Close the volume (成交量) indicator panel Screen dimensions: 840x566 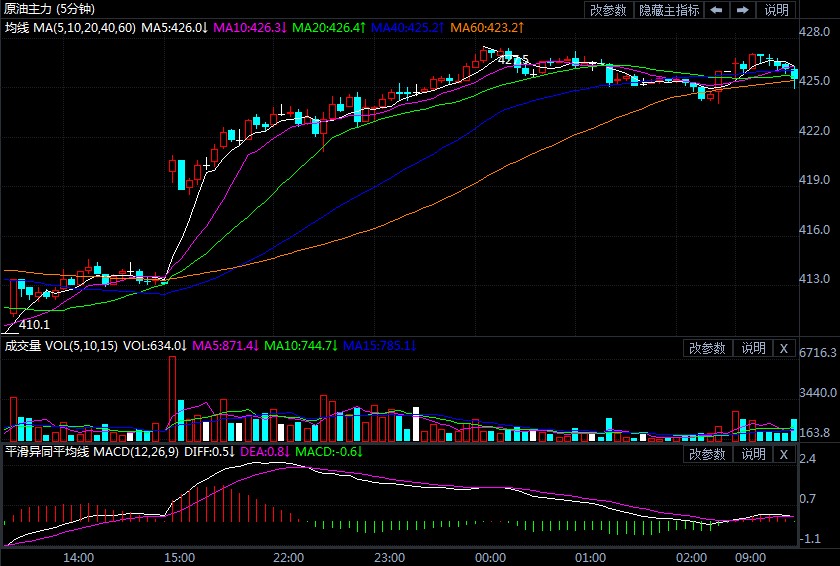point(783,348)
